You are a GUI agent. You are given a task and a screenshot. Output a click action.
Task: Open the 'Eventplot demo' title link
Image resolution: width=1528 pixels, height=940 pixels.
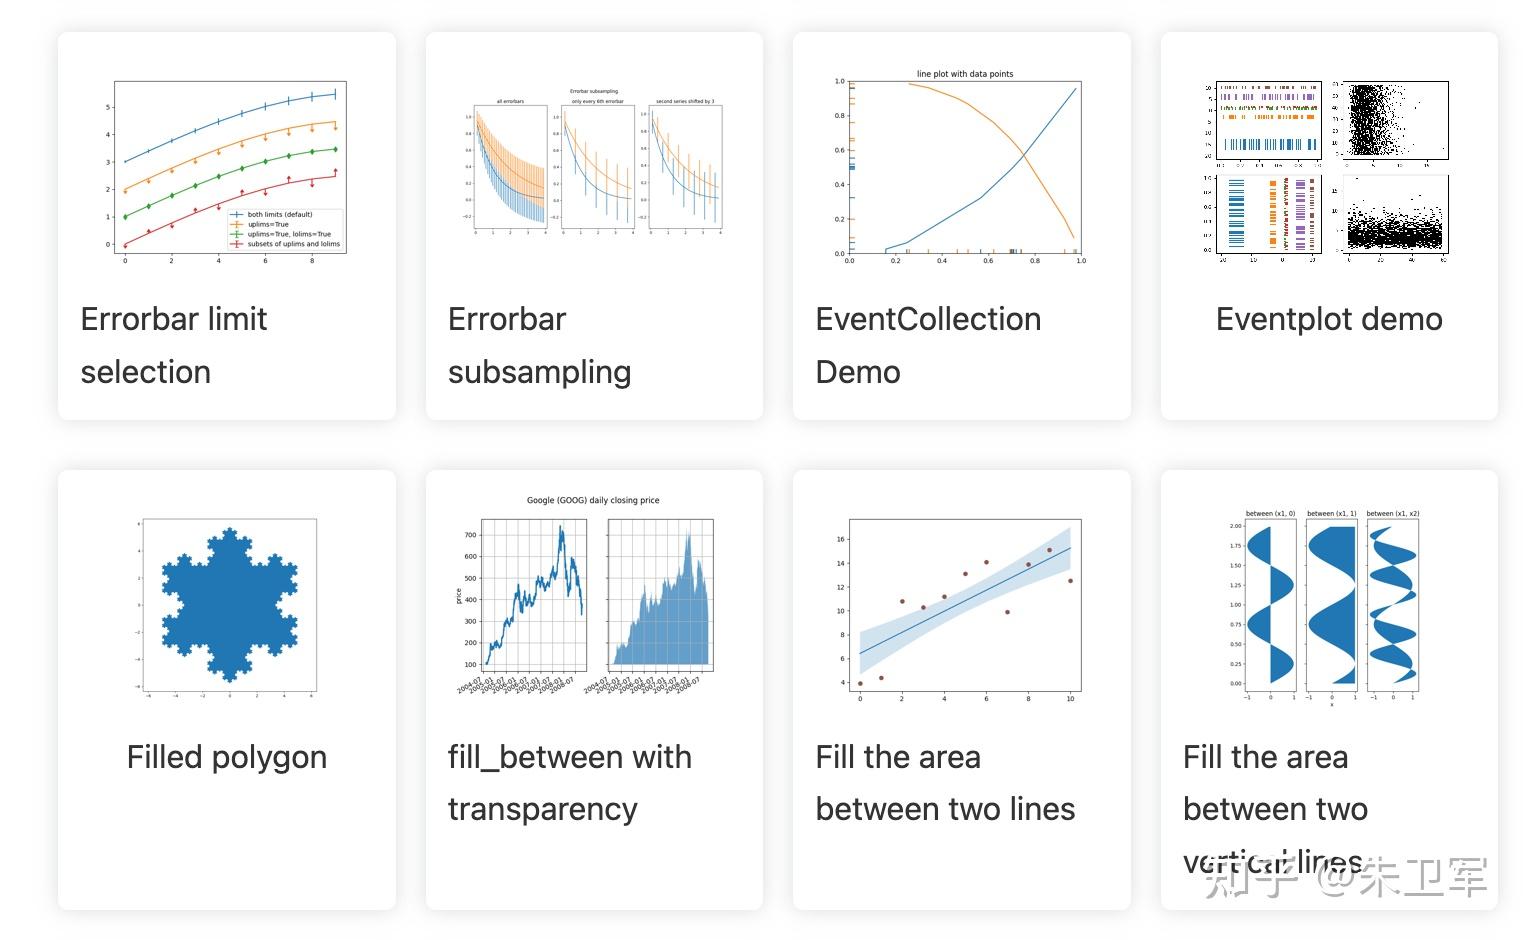click(1329, 319)
